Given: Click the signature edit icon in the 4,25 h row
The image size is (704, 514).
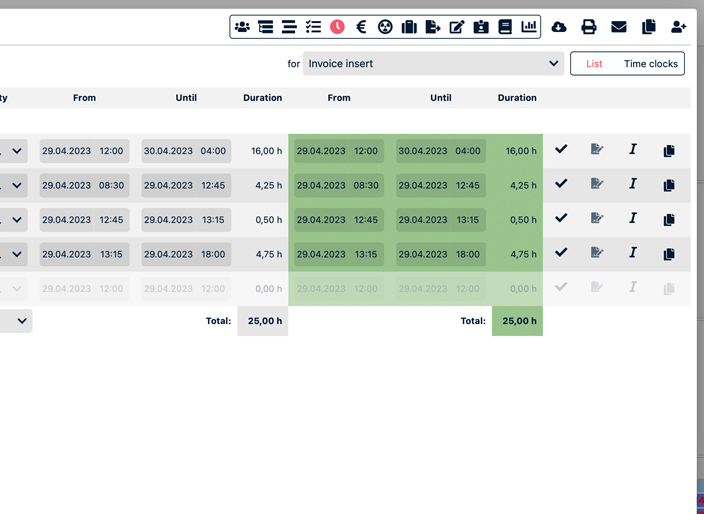Looking at the screenshot, I should click(597, 184).
